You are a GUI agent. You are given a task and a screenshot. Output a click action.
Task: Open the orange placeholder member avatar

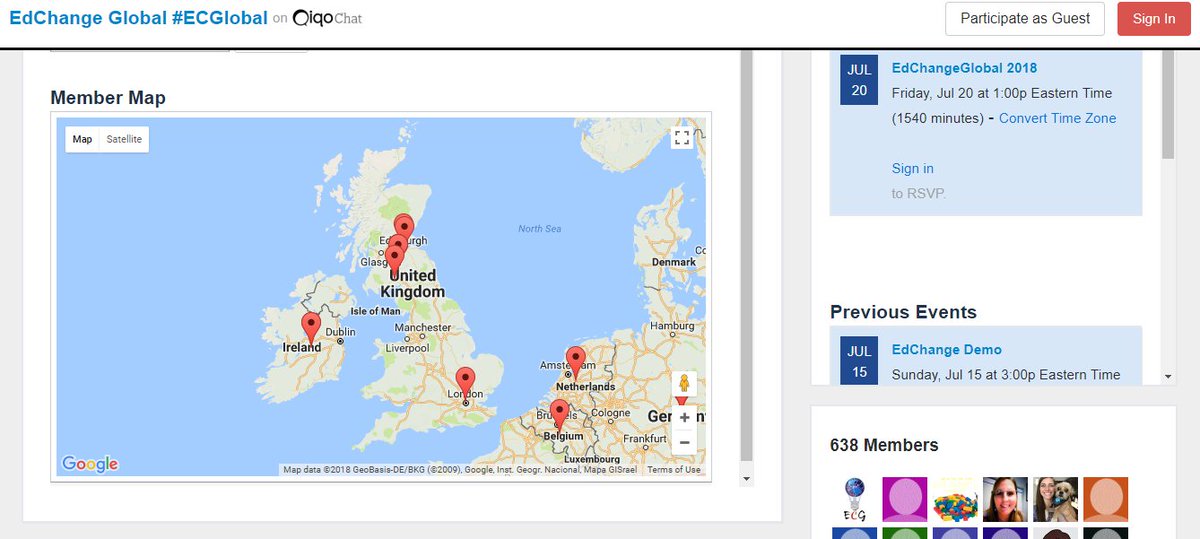[x=1105, y=499]
